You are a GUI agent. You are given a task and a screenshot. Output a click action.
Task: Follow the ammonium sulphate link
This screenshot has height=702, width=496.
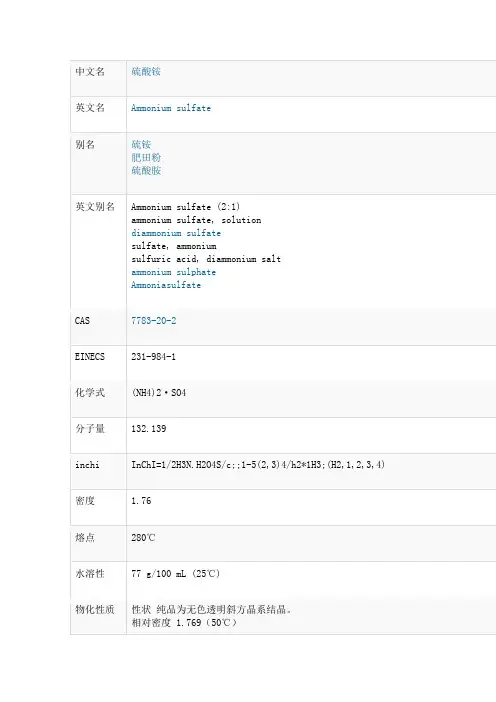tap(173, 272)
